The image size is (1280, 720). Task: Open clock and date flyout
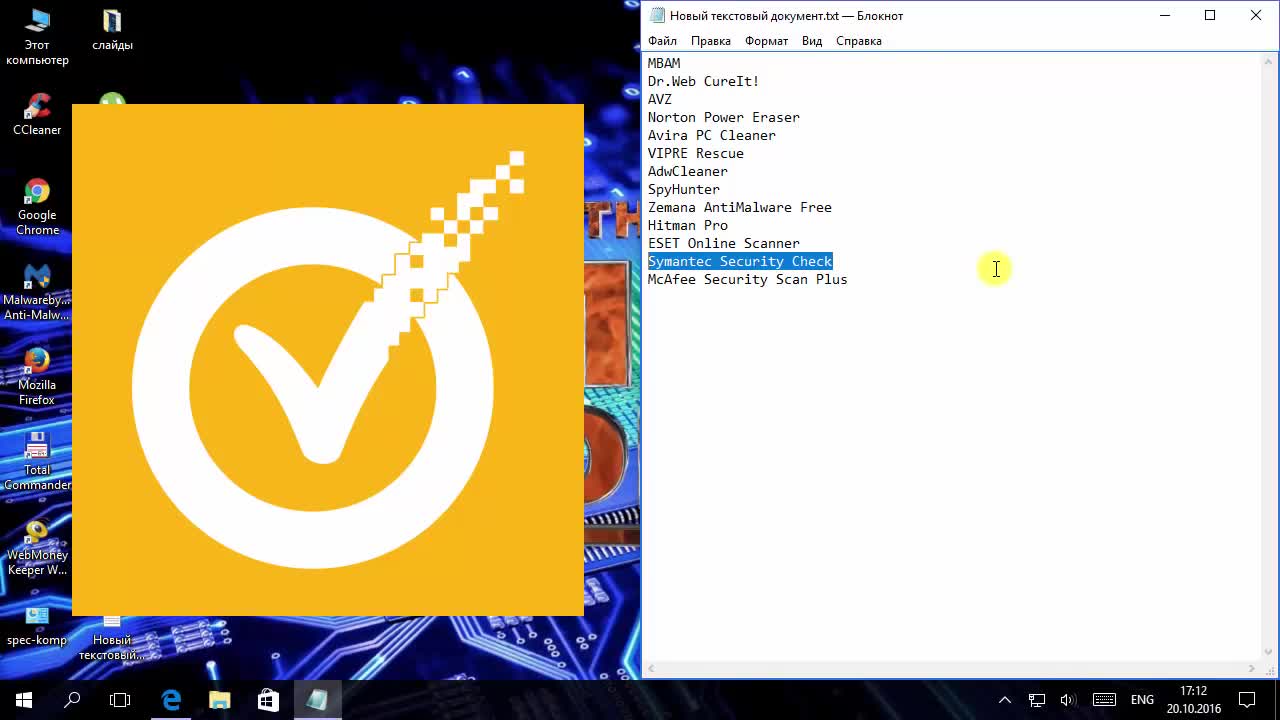[1194, 700]
